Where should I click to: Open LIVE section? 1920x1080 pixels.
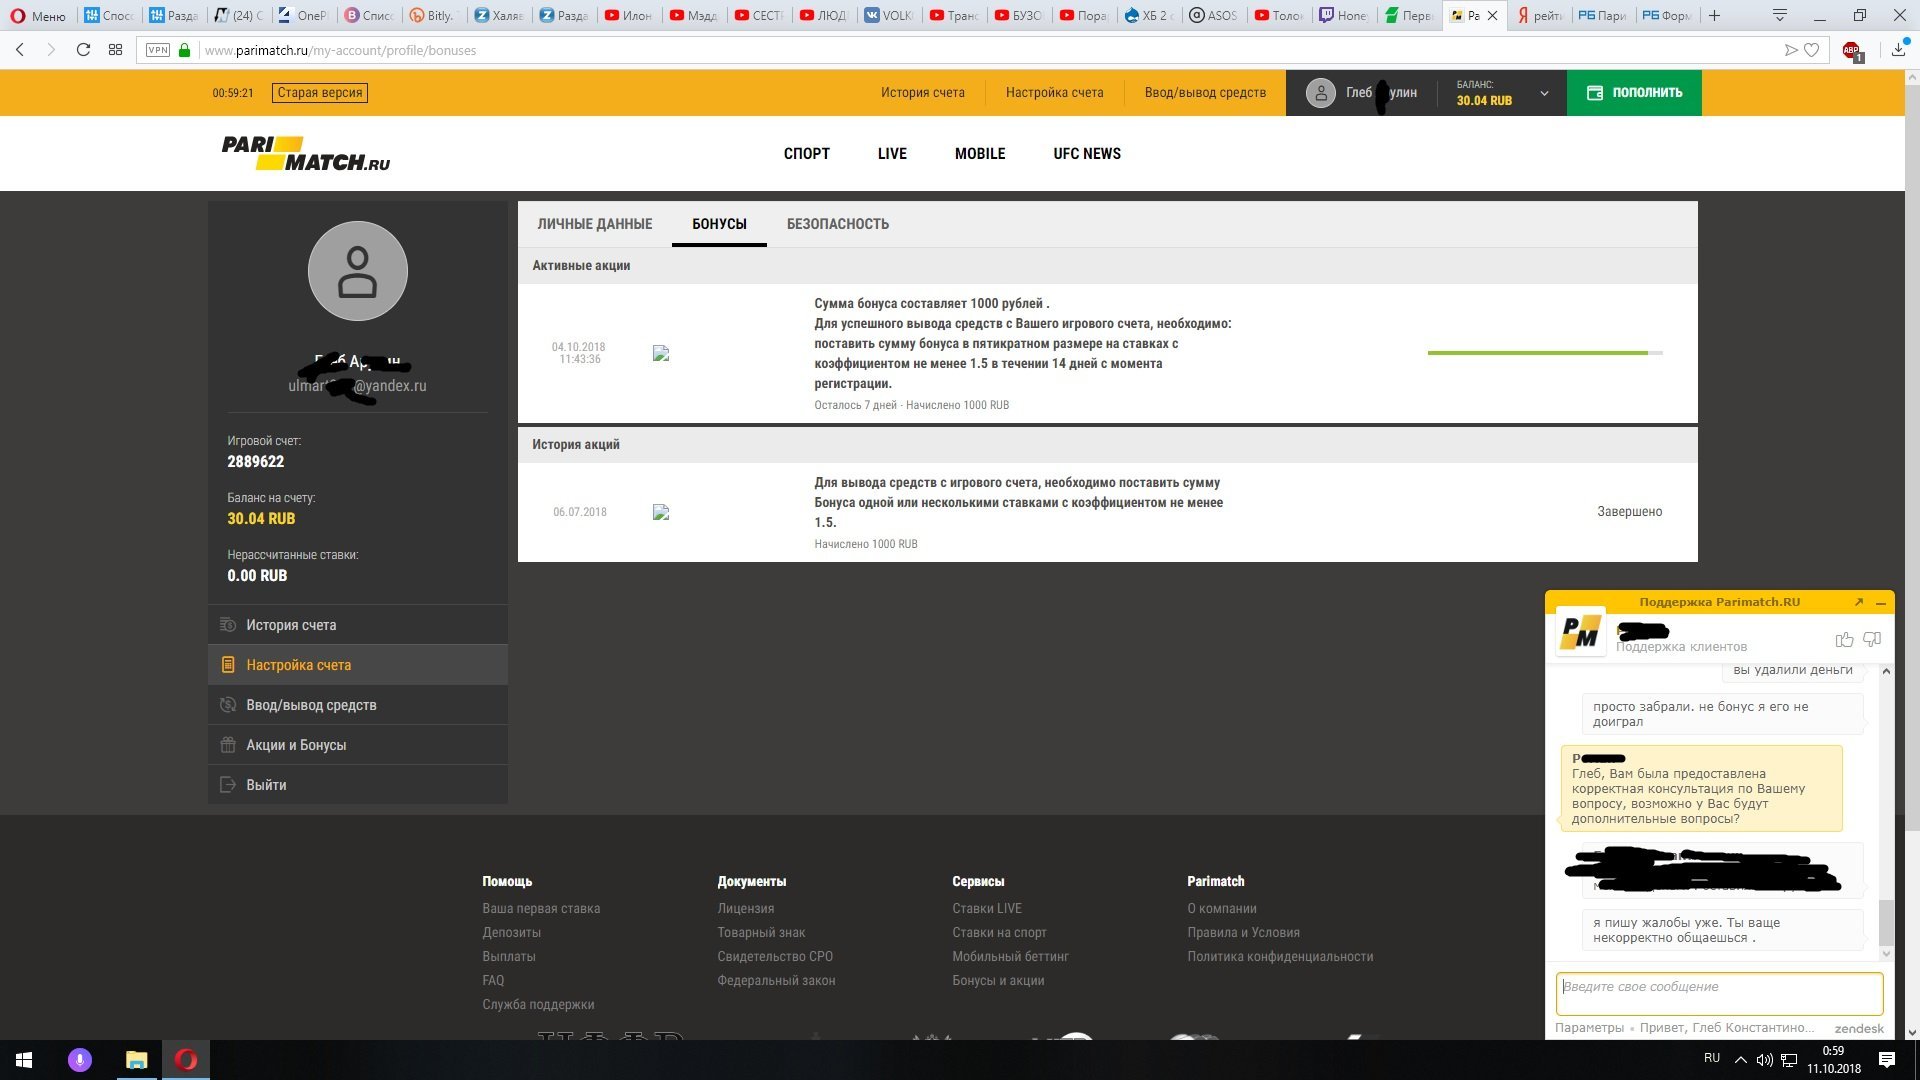pyautogui.click(x=892, y=153)
